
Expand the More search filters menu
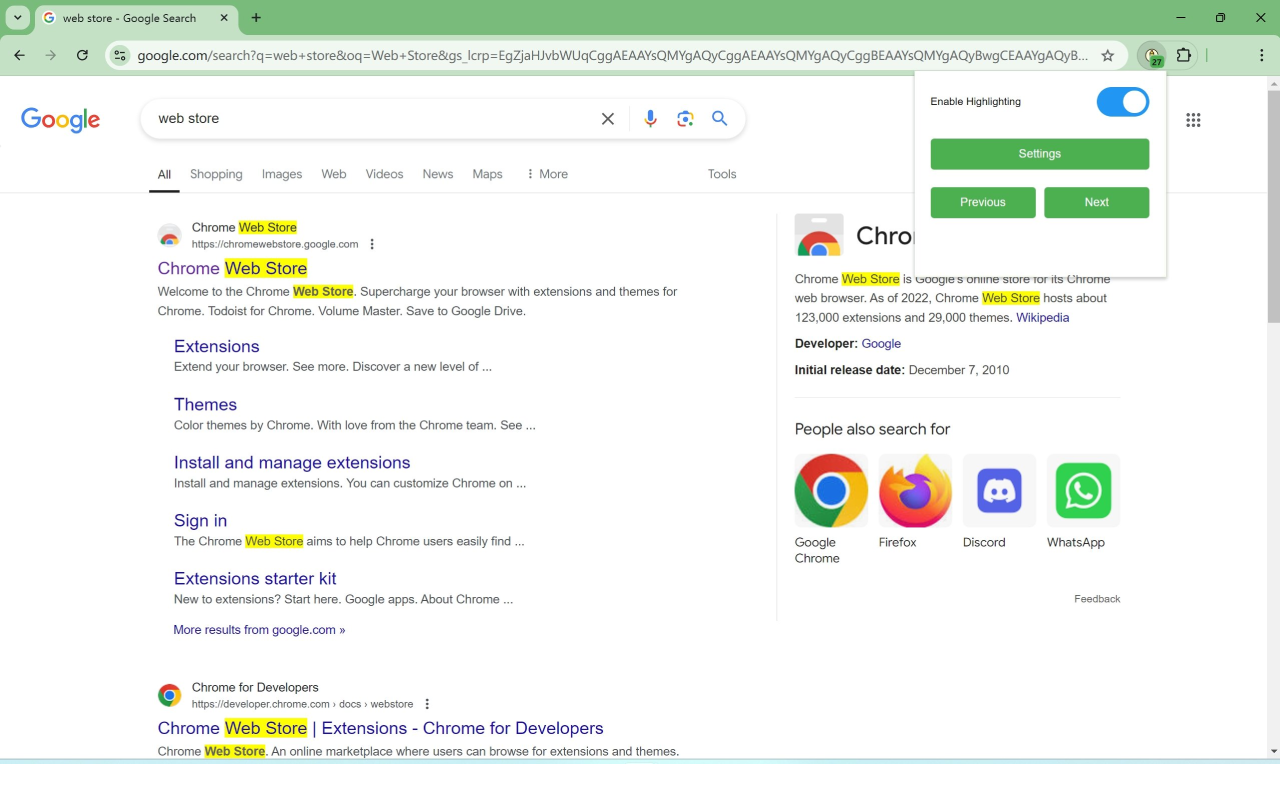(546, 174)
